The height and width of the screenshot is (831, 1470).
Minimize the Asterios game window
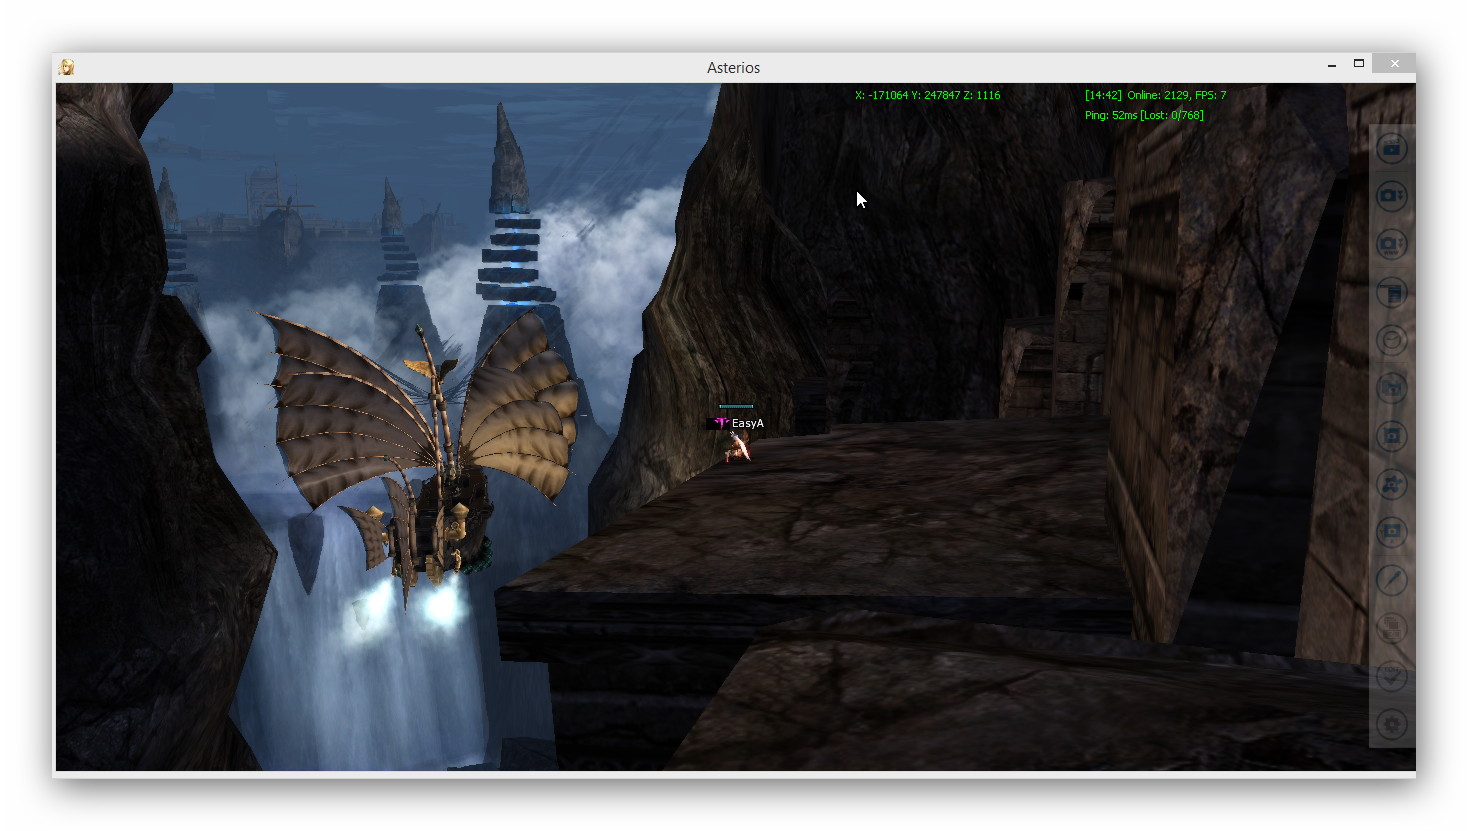(1332, 65)
